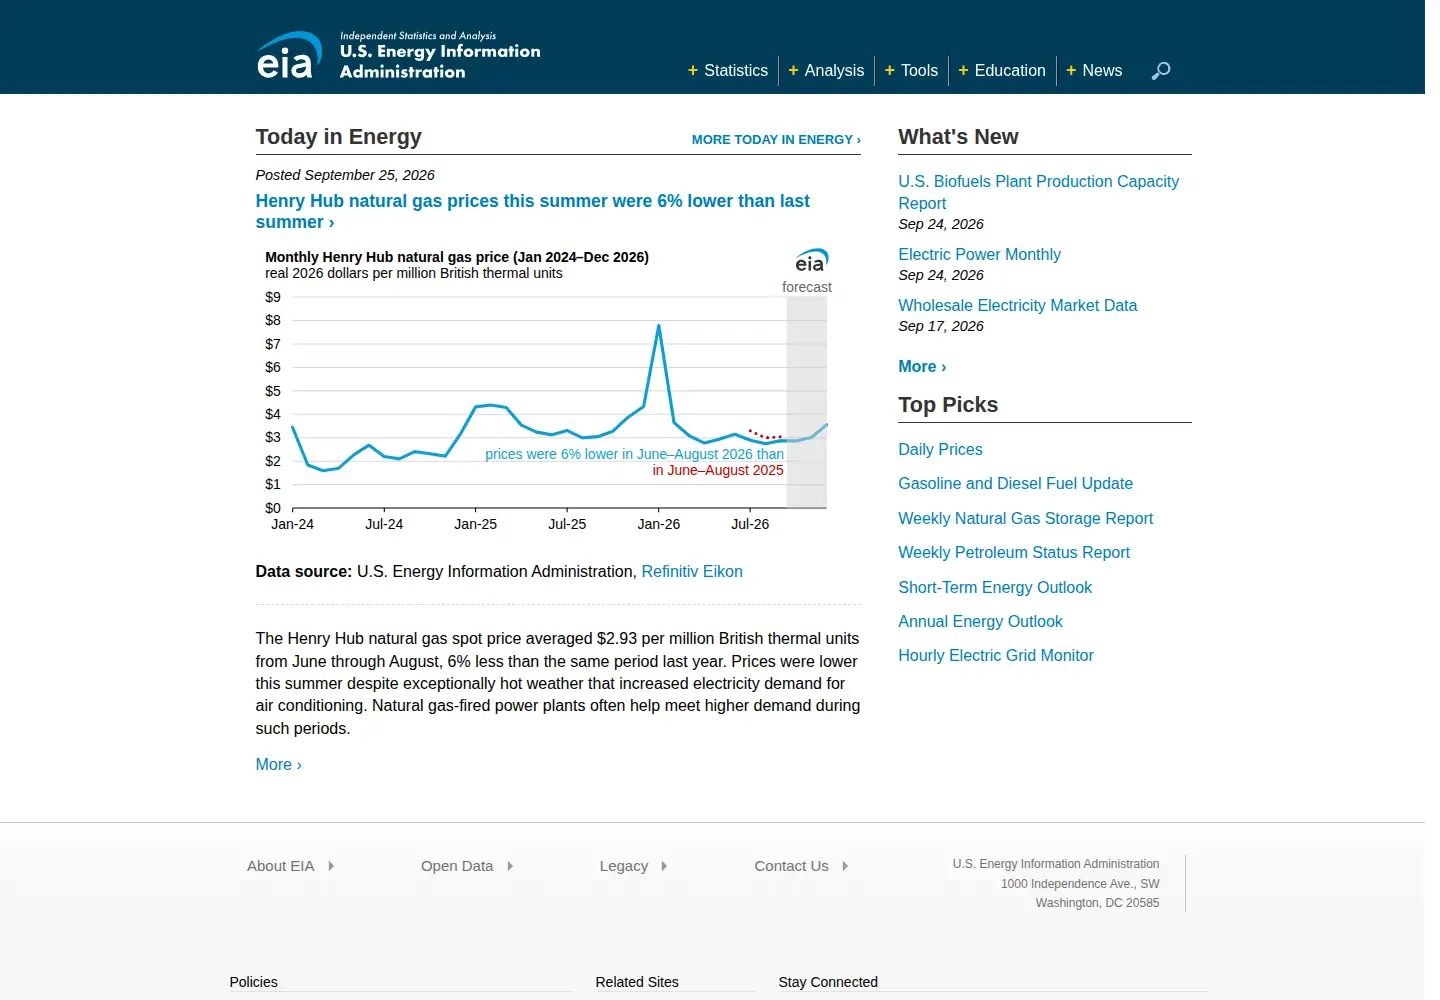Click the 1000 Independence Ave., SW address line
Viewport: 1440px width, 1000px height.
(x=1080, y=884)
